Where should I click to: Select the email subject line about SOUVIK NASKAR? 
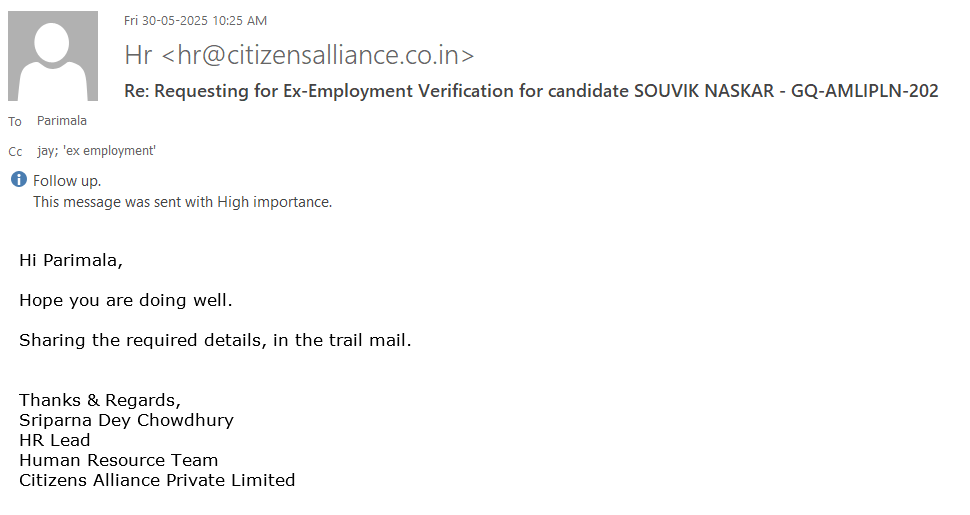pos(531,91)
